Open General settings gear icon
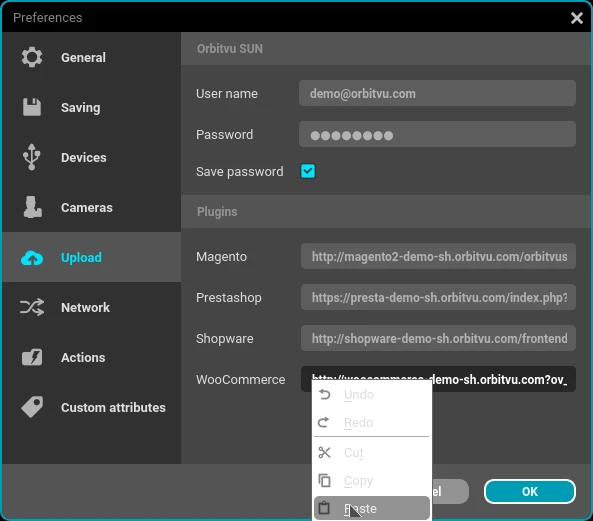Image resolution: width=593 pixels, height=521 pixels. [32, 57]
